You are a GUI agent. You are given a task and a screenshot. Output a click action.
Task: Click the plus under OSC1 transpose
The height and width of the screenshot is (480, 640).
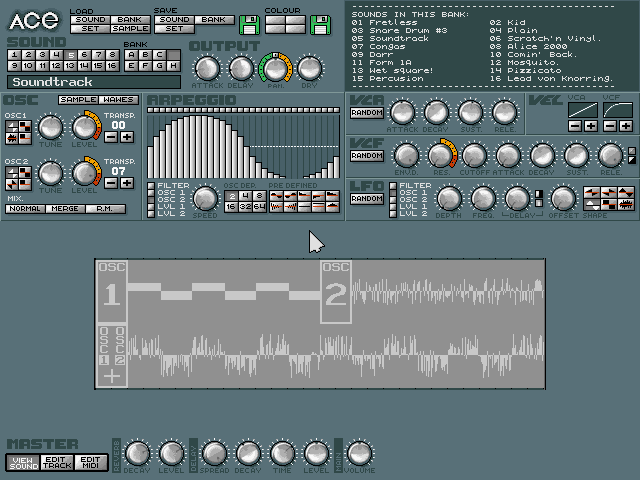pos(126,137)
